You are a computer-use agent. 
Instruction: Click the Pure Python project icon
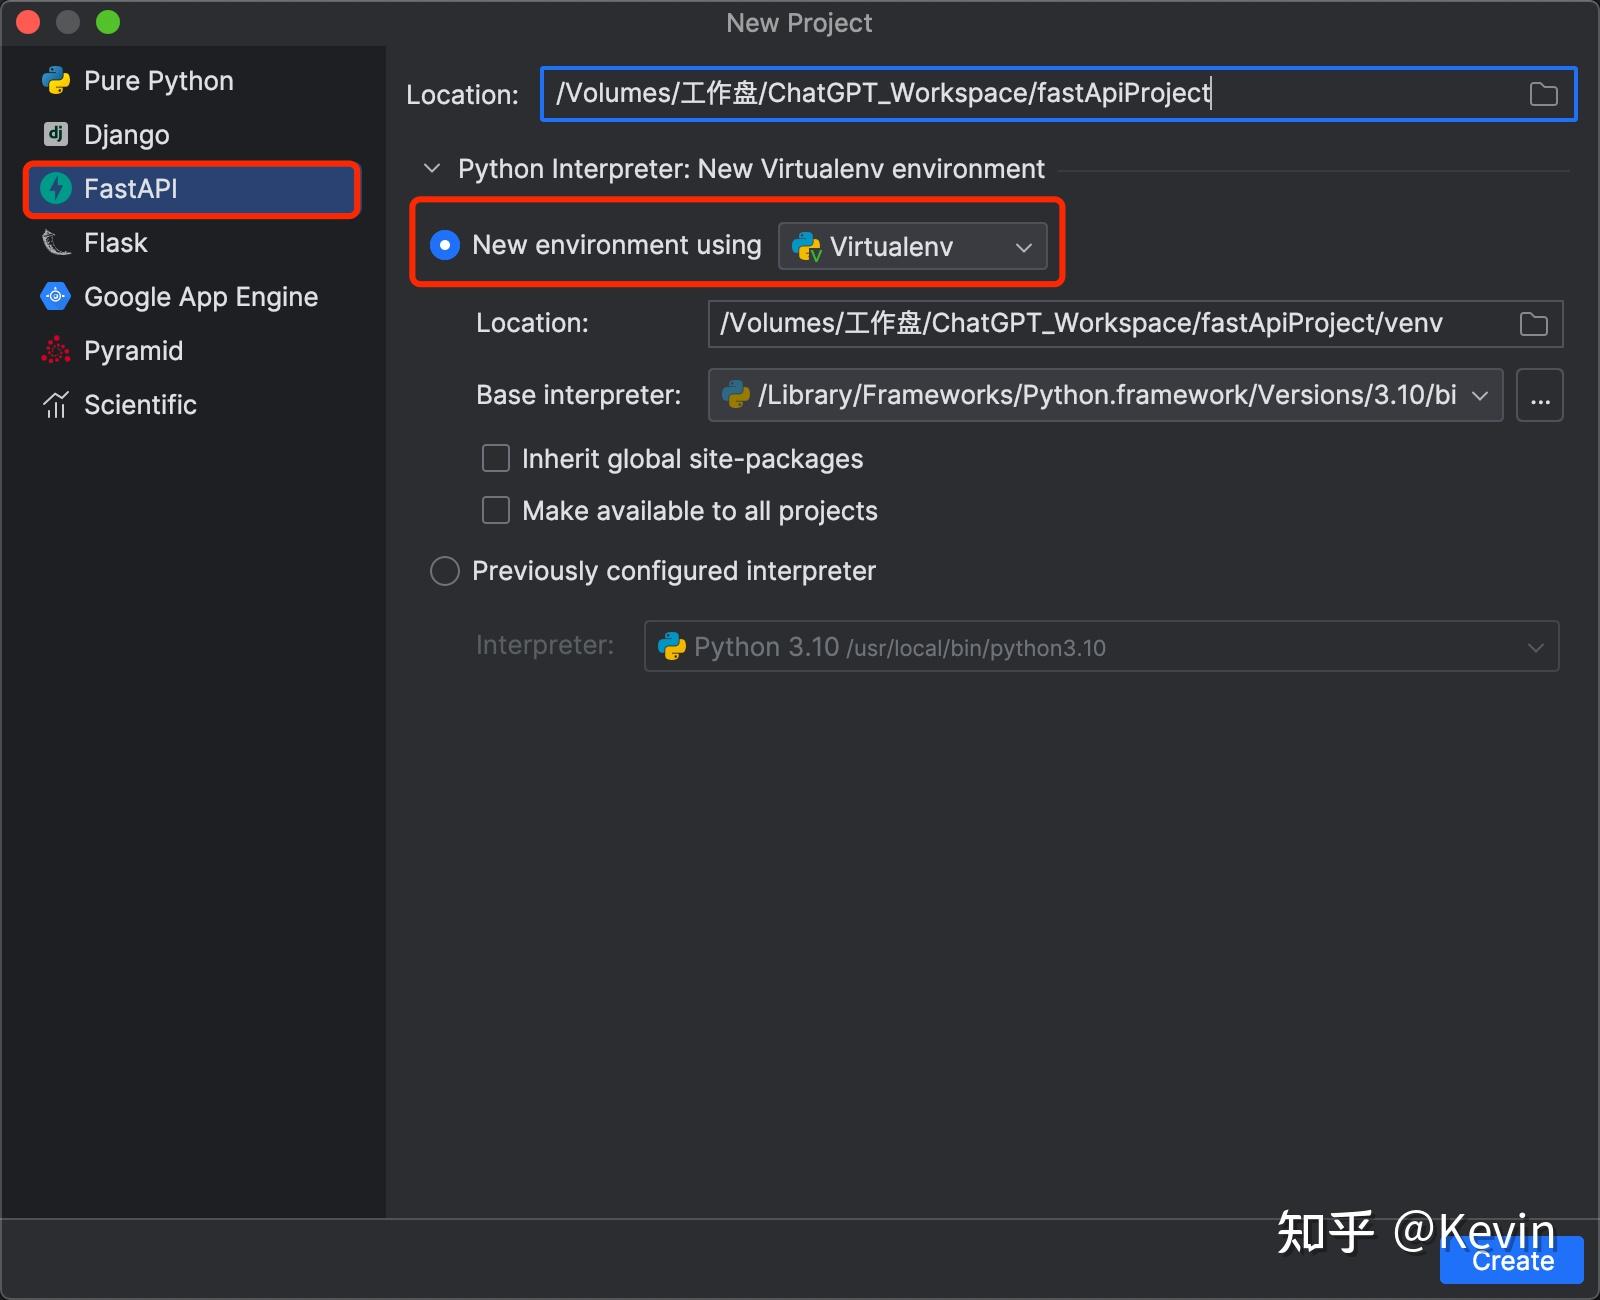(x=56, y=81)
